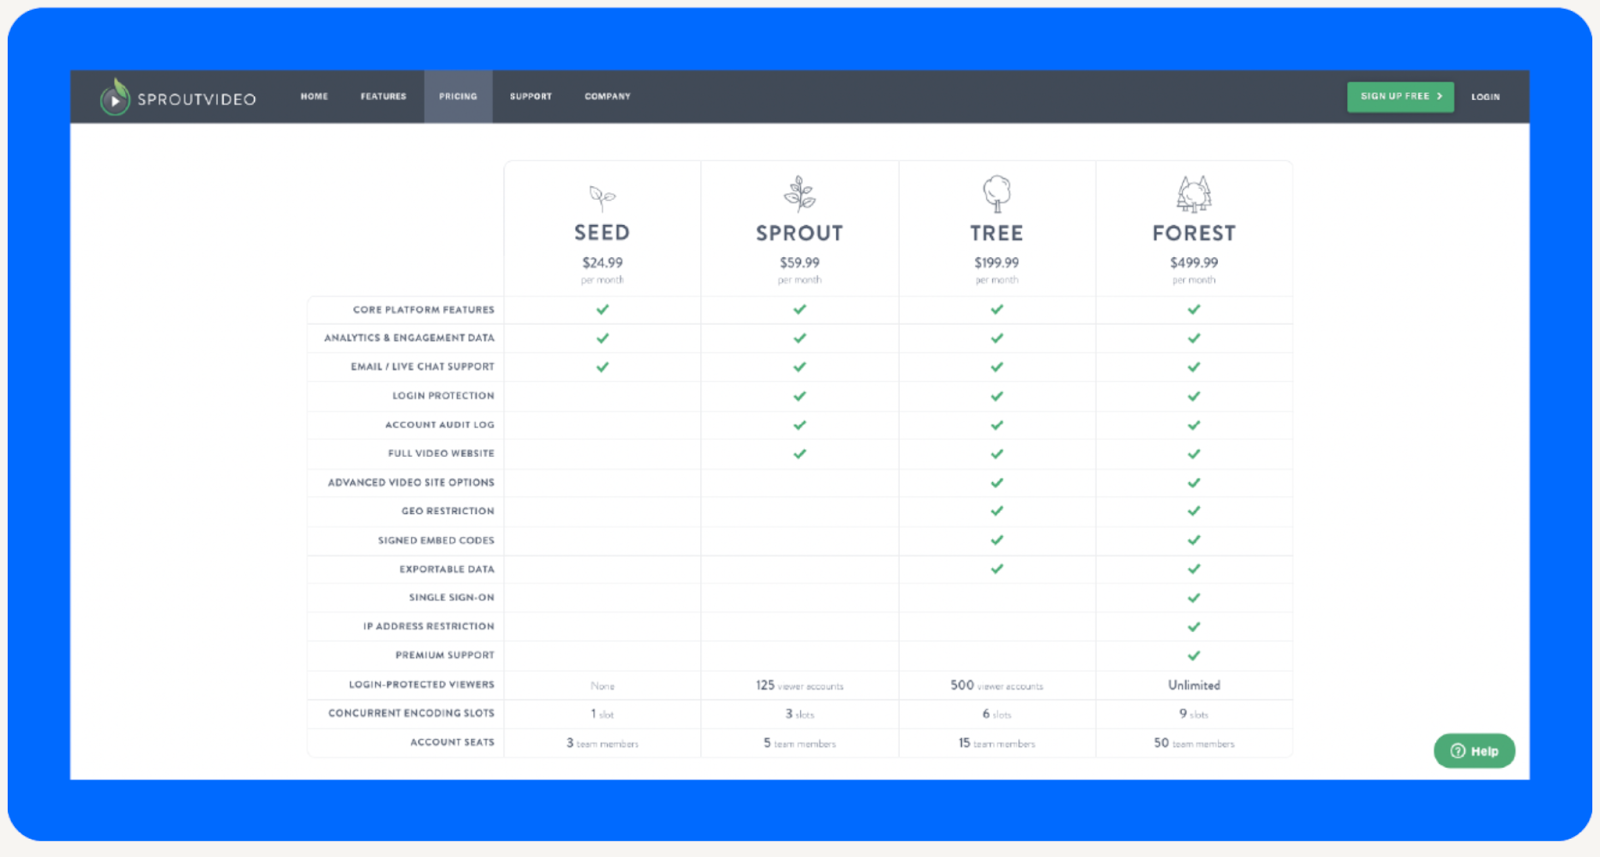Click the Account Seats row label

(452, 742)
